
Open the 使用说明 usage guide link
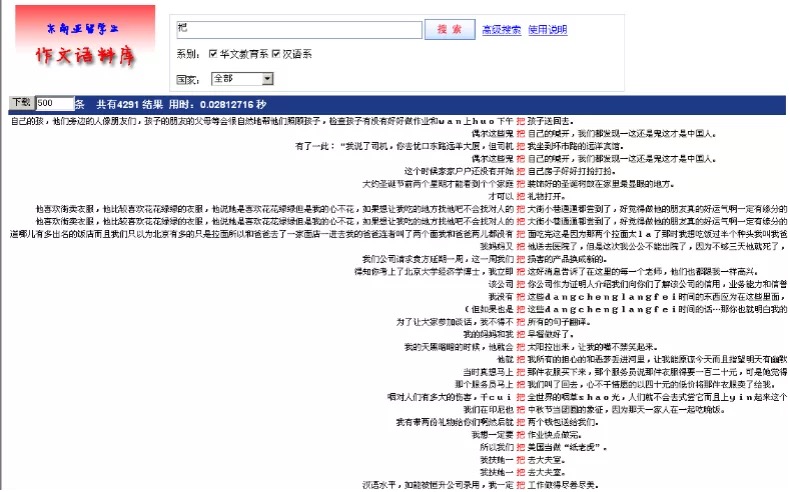pos(547,30)
